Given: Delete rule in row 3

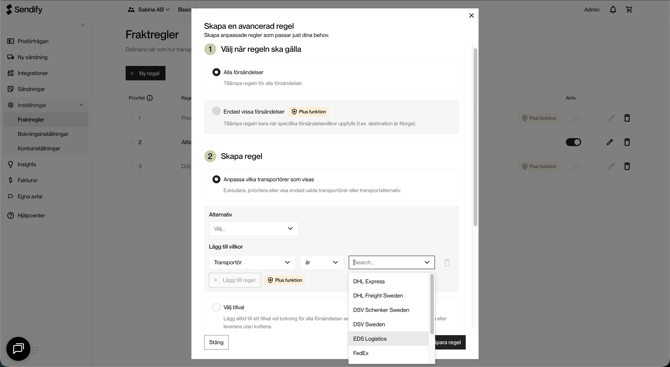Looking at the screenshot, I should (x=627, y=166).
